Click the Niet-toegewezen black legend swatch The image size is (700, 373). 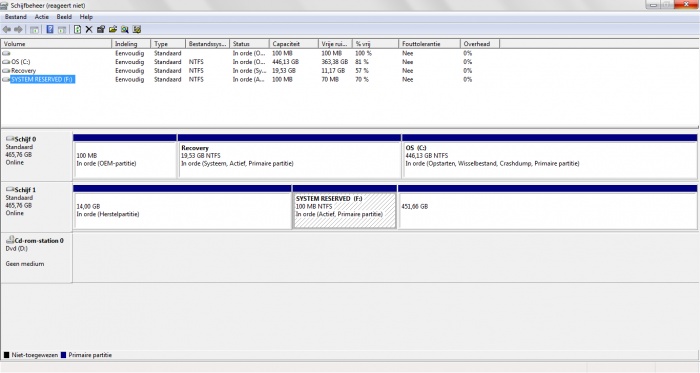pyautogui.click(x=6, y=355)
